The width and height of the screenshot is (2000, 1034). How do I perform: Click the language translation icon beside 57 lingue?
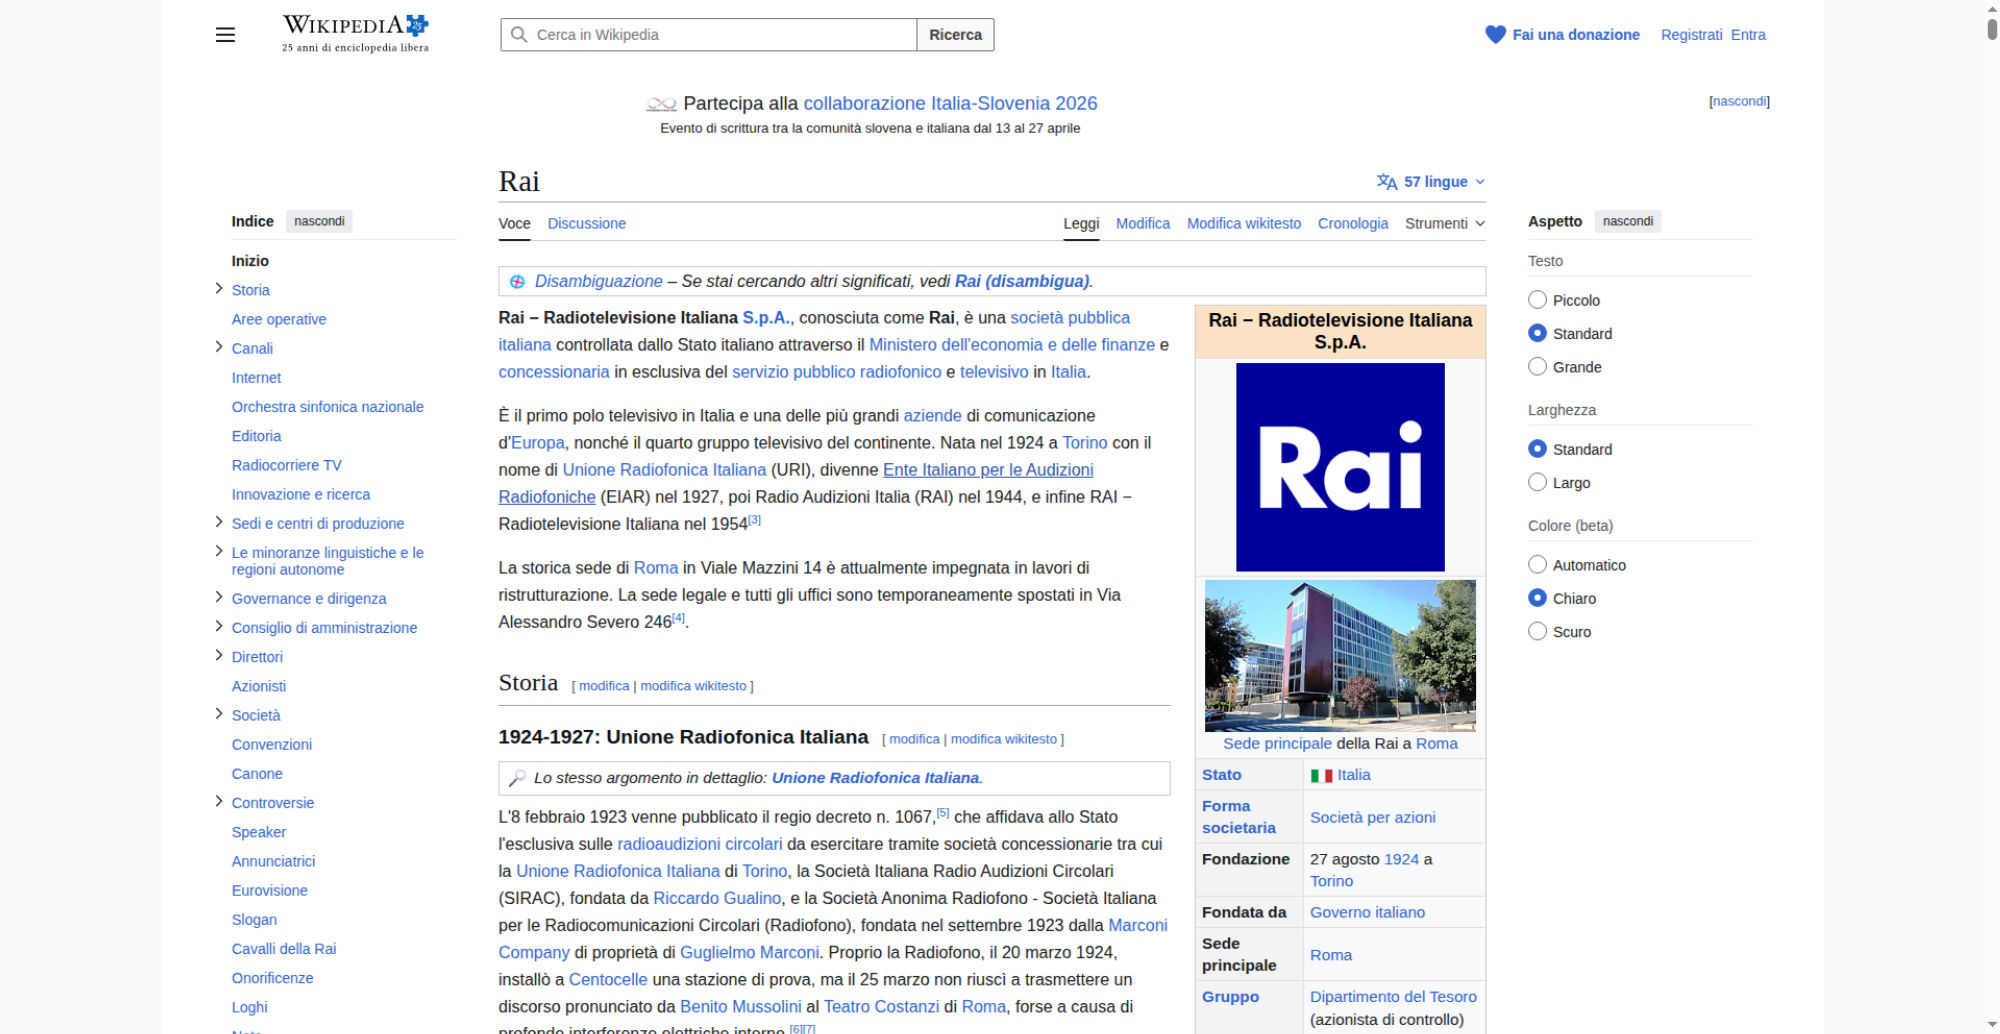pyautogui.click(x=1386, y=182)
